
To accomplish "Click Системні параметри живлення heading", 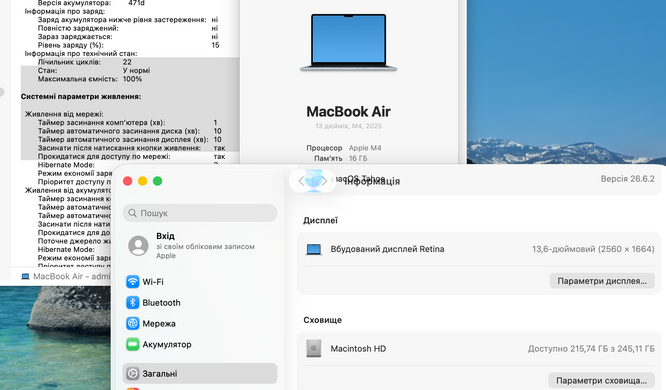I will tap(81, 96).
